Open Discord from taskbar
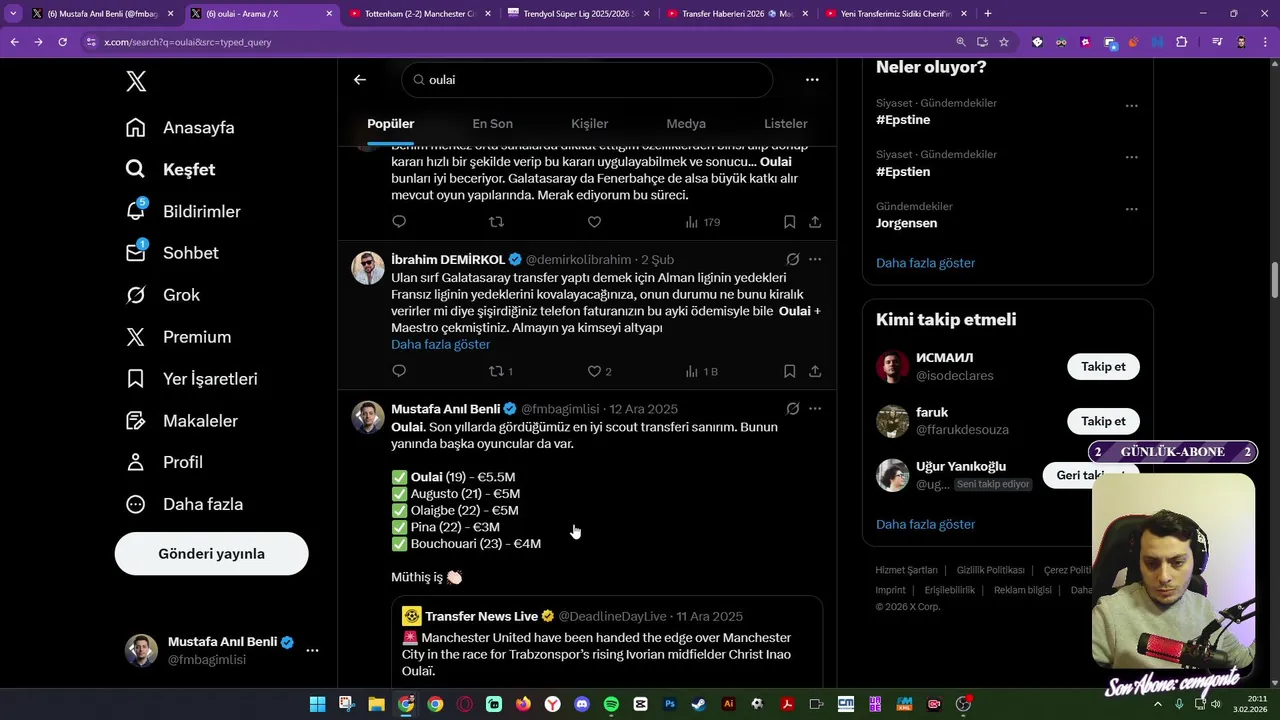Screen dimensions: 1280x720 (x=582, y=704)
